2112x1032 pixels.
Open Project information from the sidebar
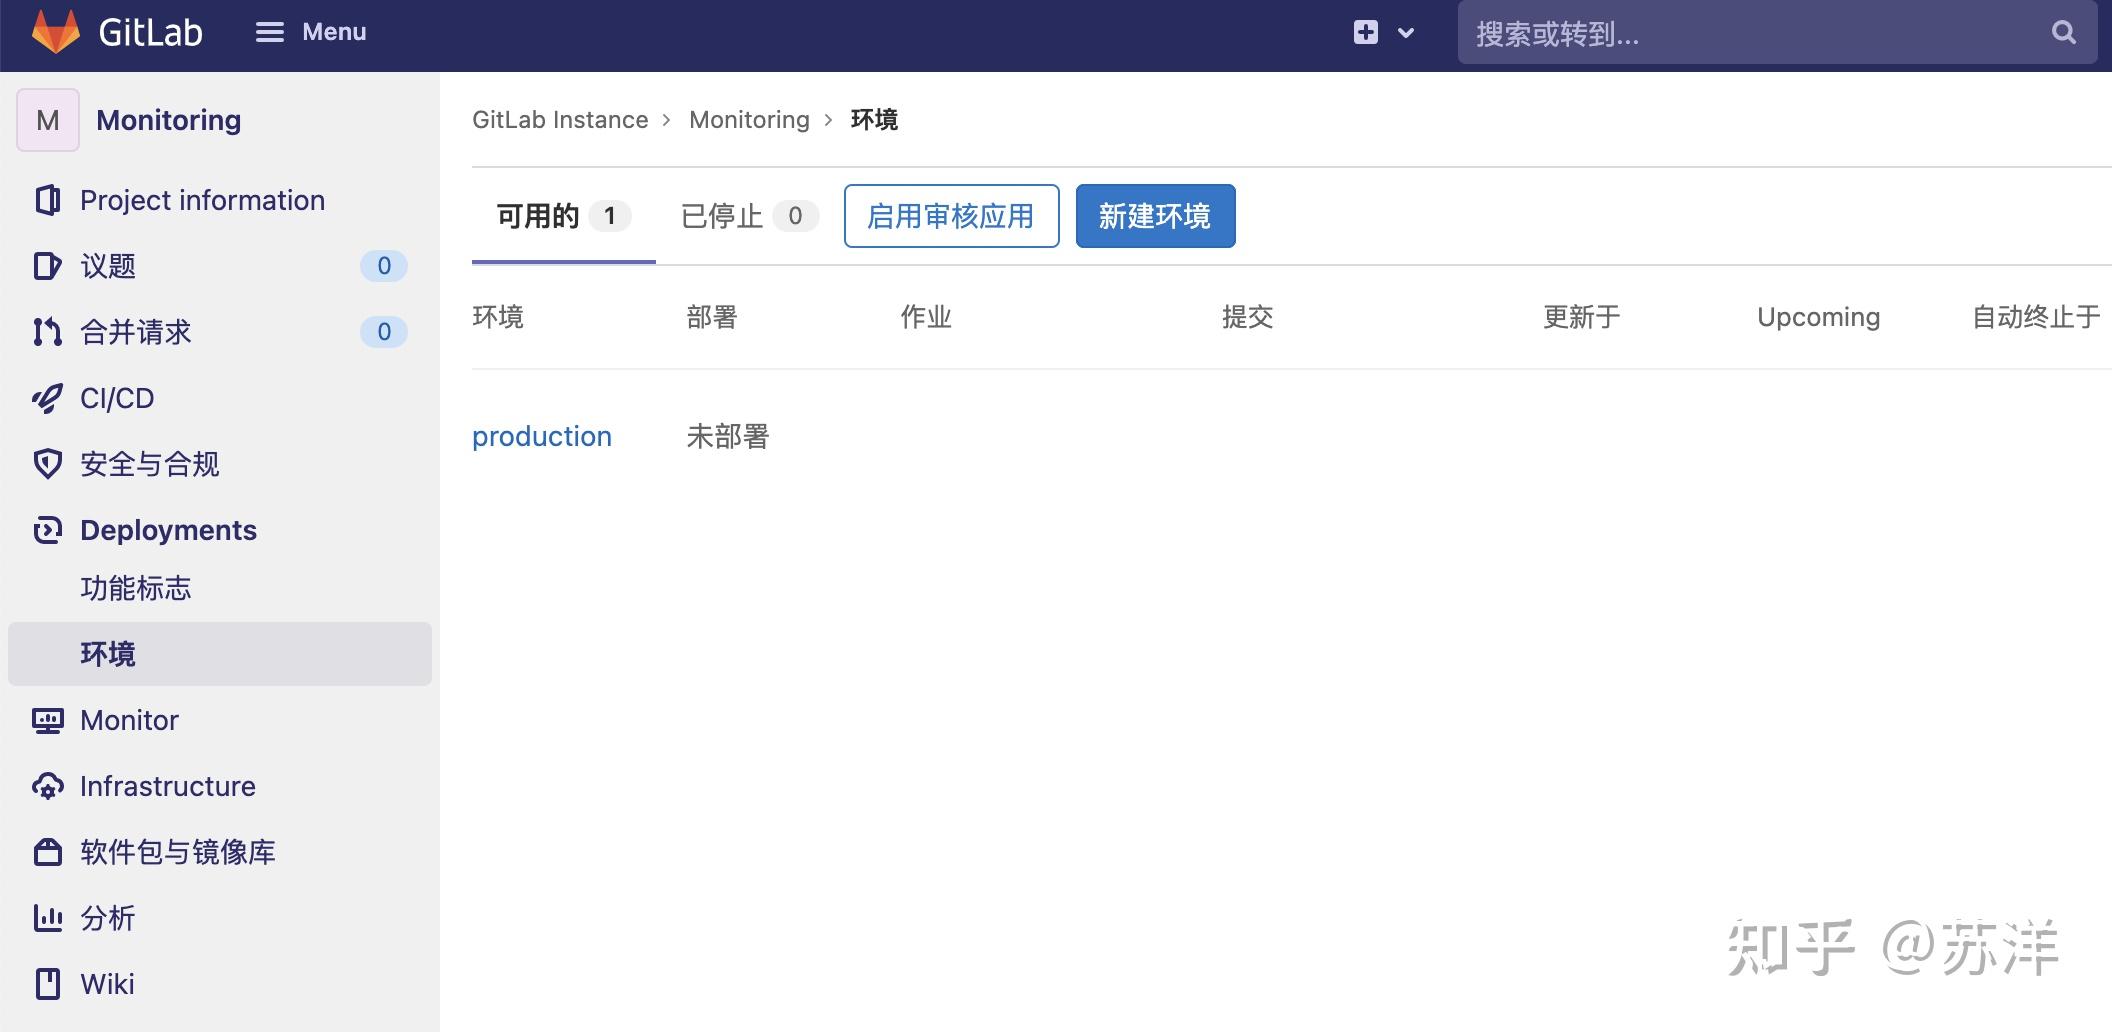point(47,200)
